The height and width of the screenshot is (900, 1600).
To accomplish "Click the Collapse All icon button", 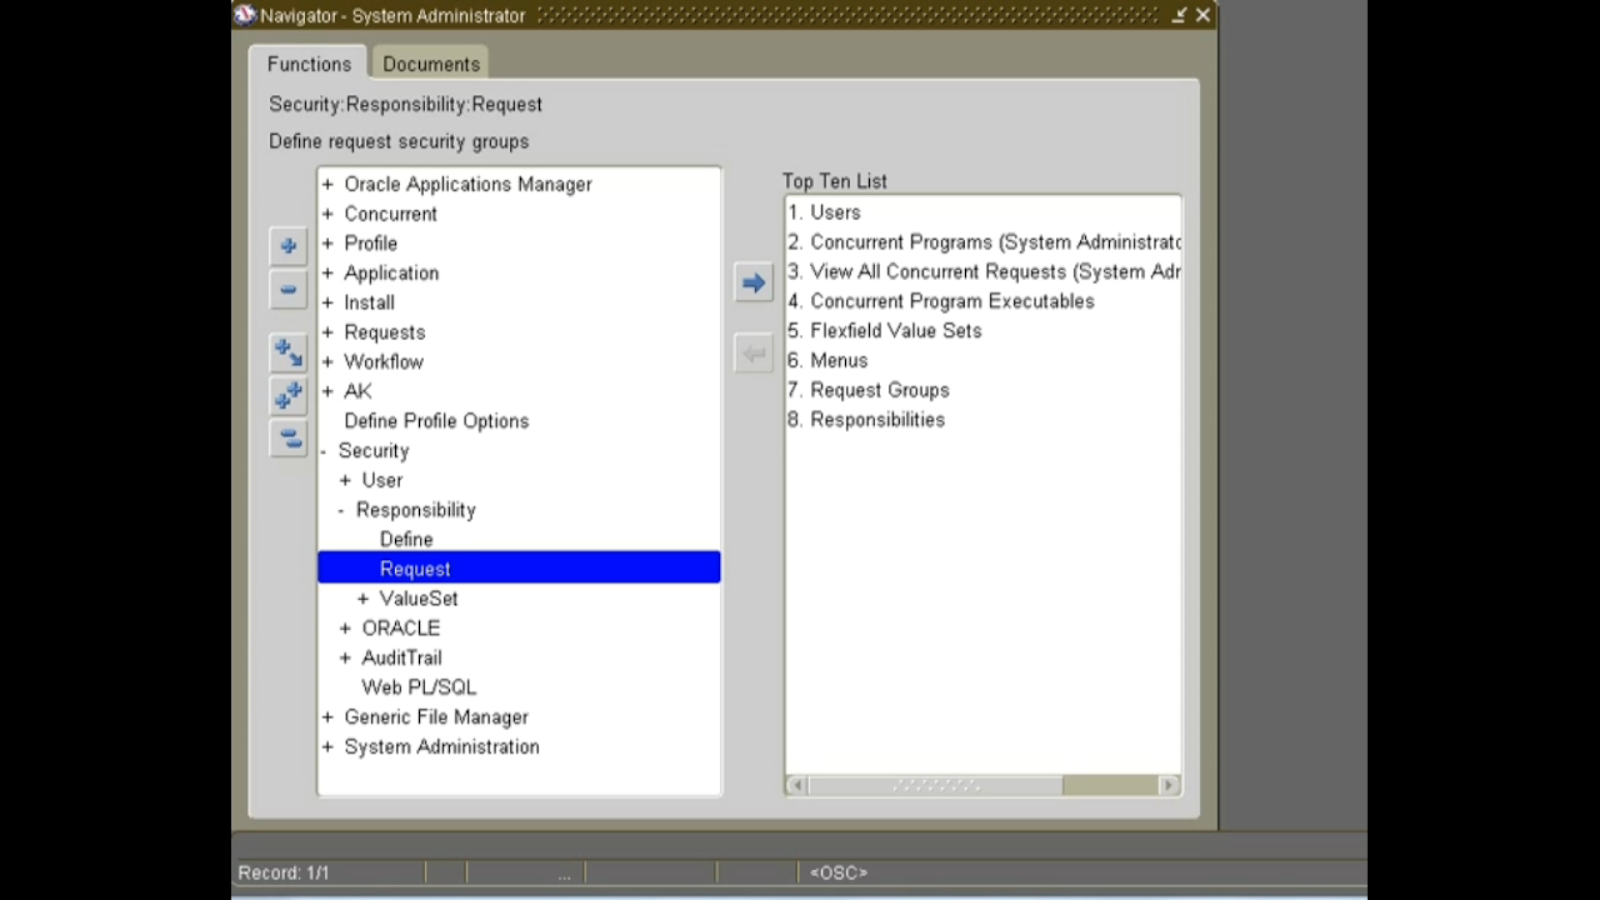I will [x=288, y=438].
